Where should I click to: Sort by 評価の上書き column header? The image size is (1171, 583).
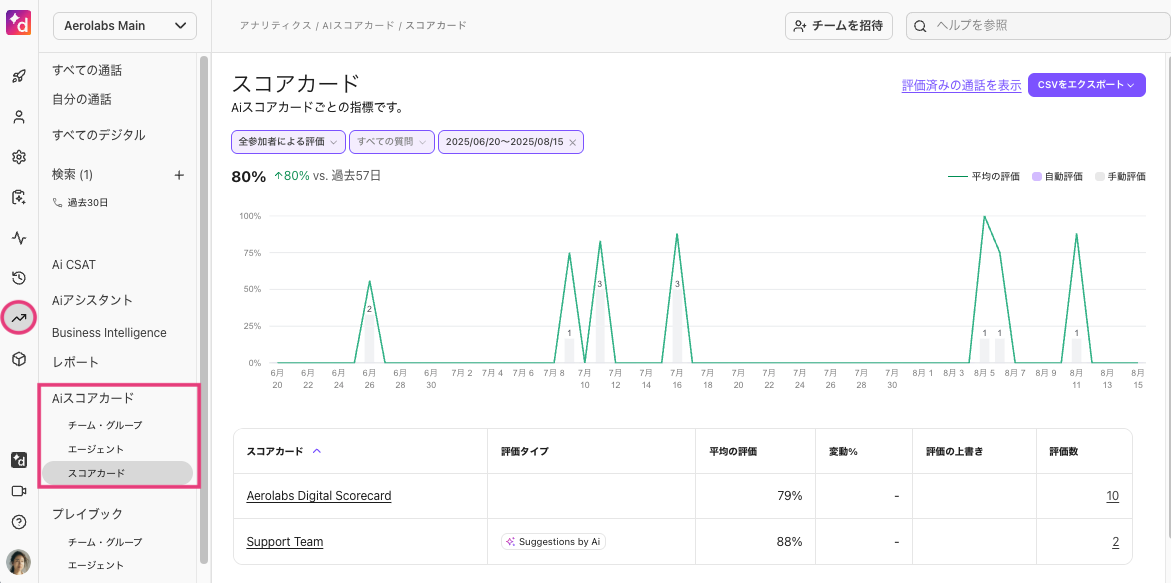954,451
